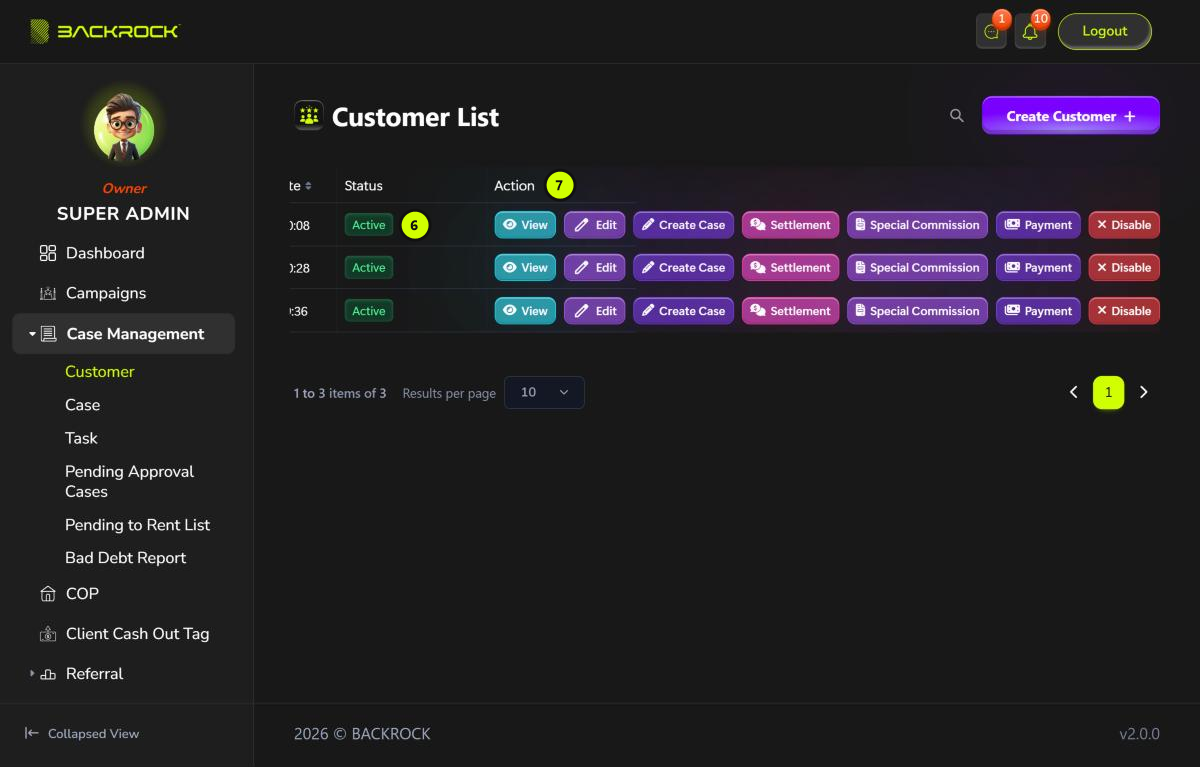The image size is (1200, 767).
Task: Open Pending to Rent List
Action: tap(138, 525)
